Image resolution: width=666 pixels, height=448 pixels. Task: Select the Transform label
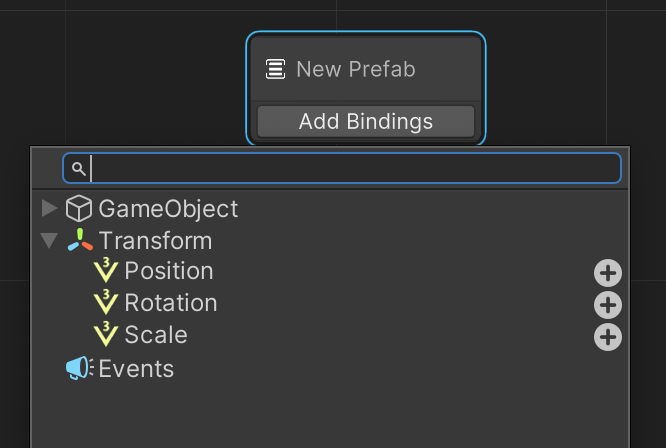pyautogui.click(x=155, y=240)
